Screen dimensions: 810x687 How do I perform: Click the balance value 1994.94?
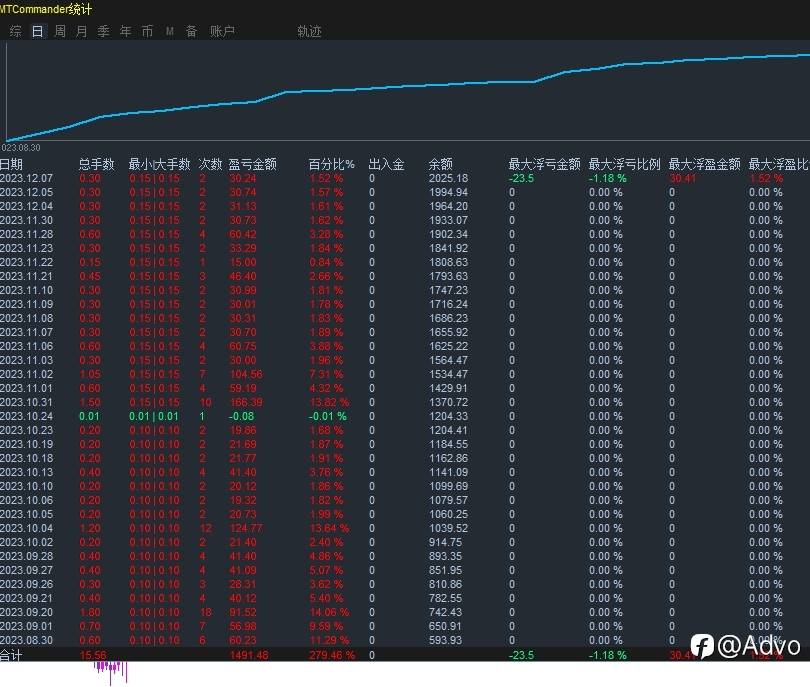[448, 192]
